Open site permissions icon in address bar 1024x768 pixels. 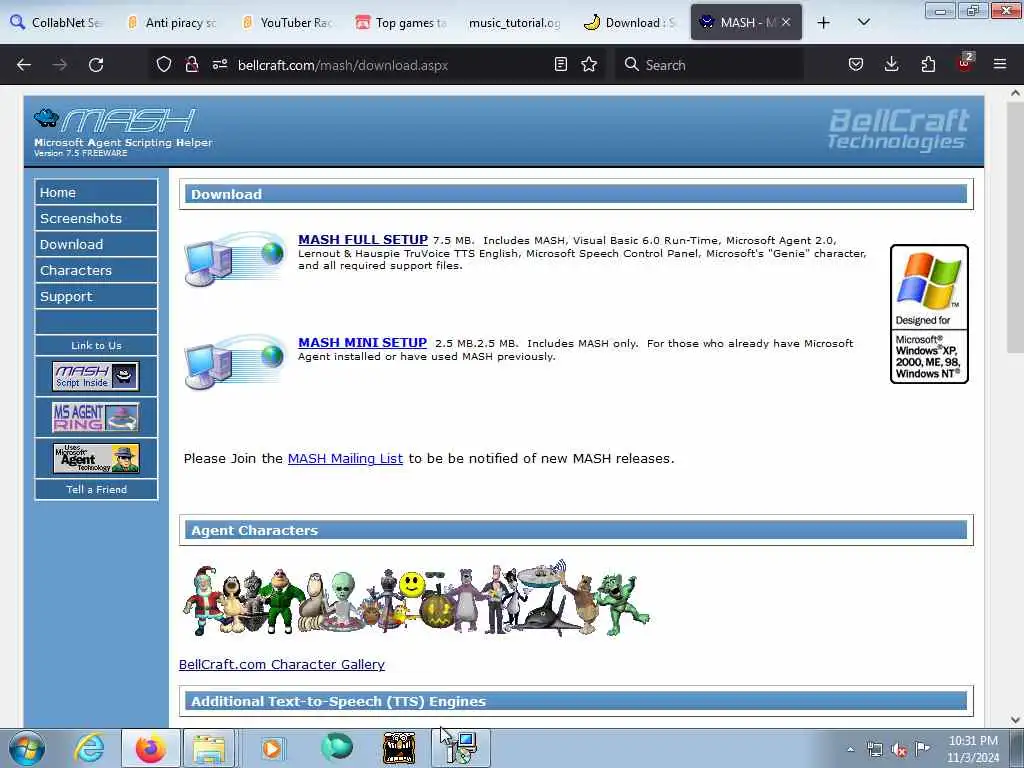click(219, 65)
